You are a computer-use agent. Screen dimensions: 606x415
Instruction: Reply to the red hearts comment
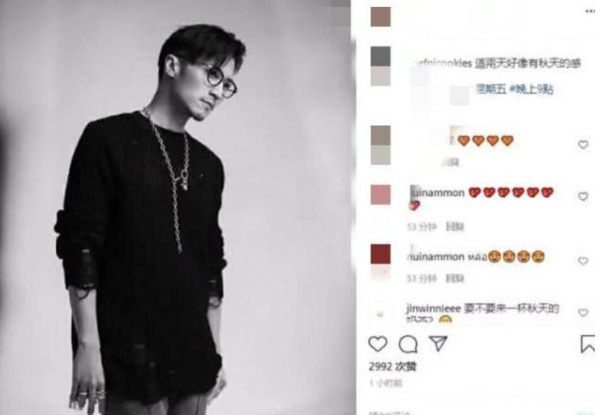point(454,226)
